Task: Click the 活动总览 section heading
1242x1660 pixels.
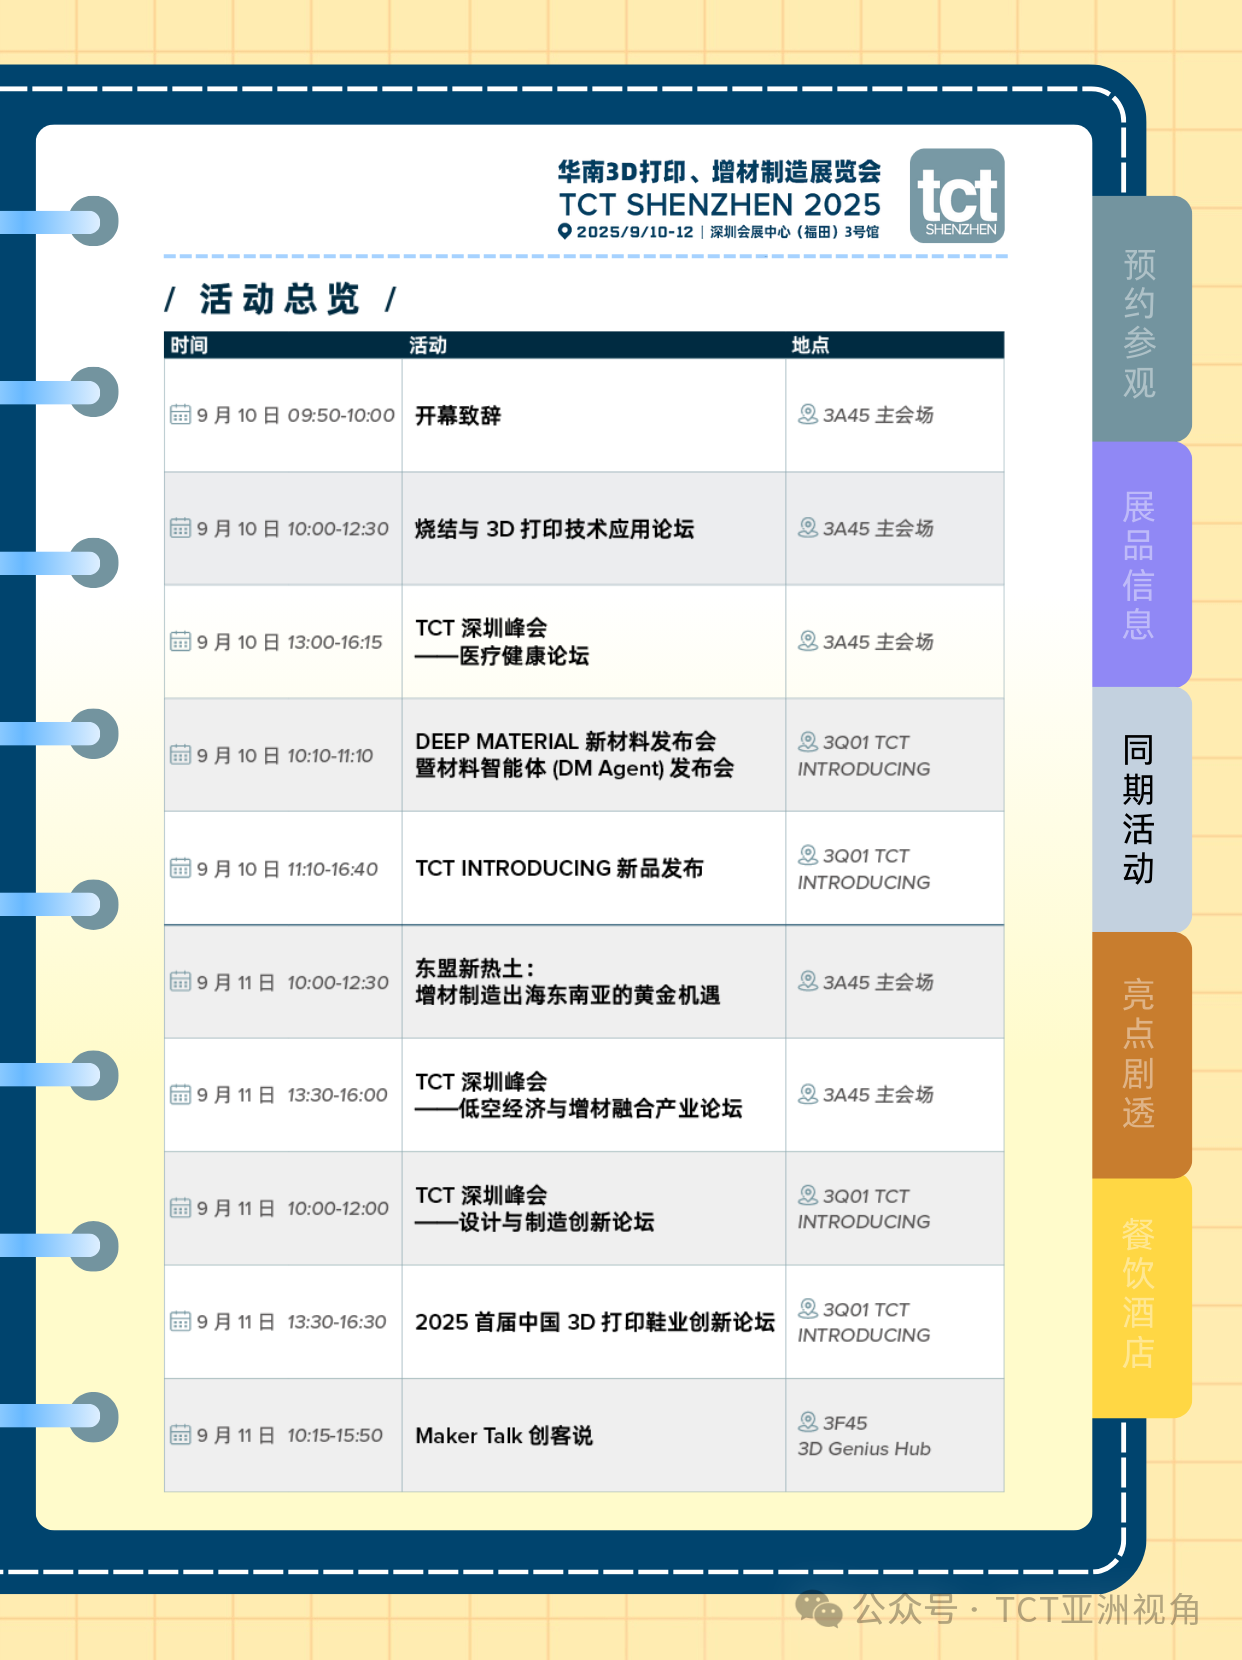Action: tap(280, 298)
